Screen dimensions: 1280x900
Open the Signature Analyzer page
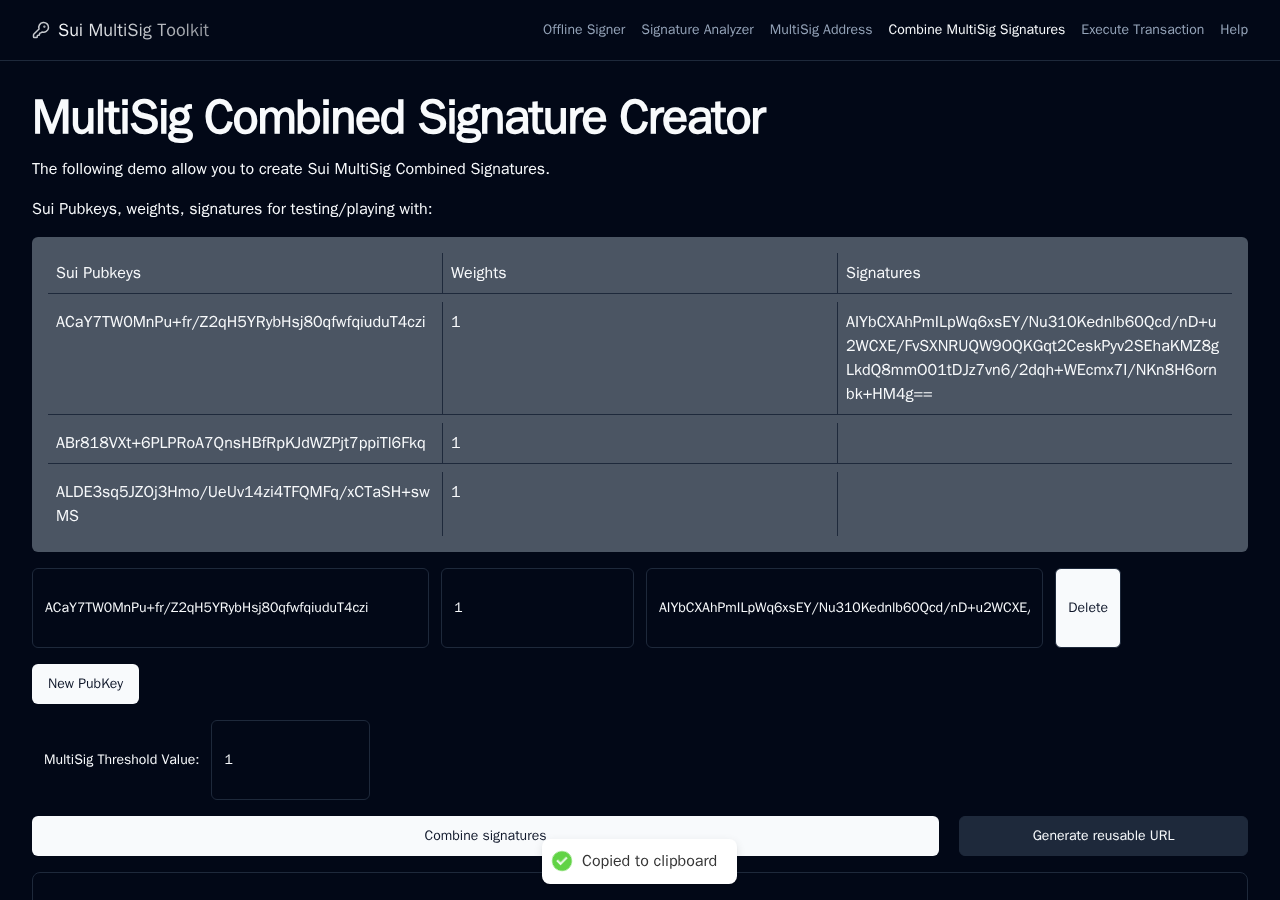pyautogui.click(x=697, y=30)
